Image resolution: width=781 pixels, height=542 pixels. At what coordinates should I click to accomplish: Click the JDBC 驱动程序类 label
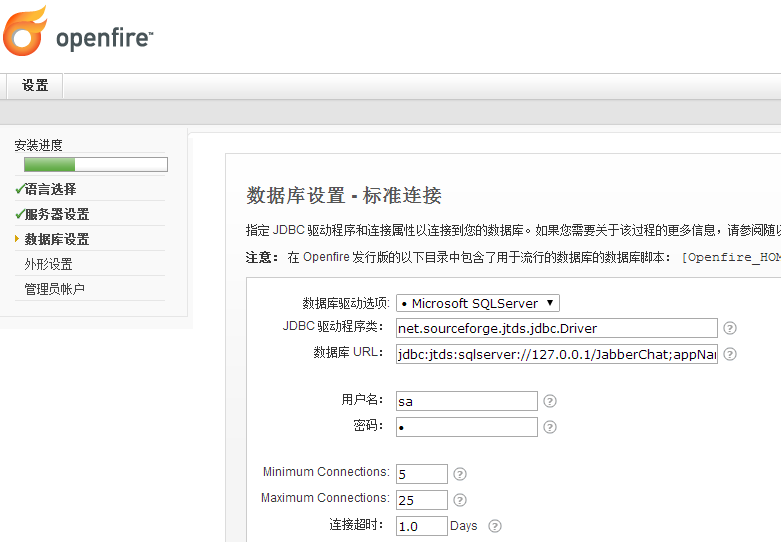[x=333, y=326]
